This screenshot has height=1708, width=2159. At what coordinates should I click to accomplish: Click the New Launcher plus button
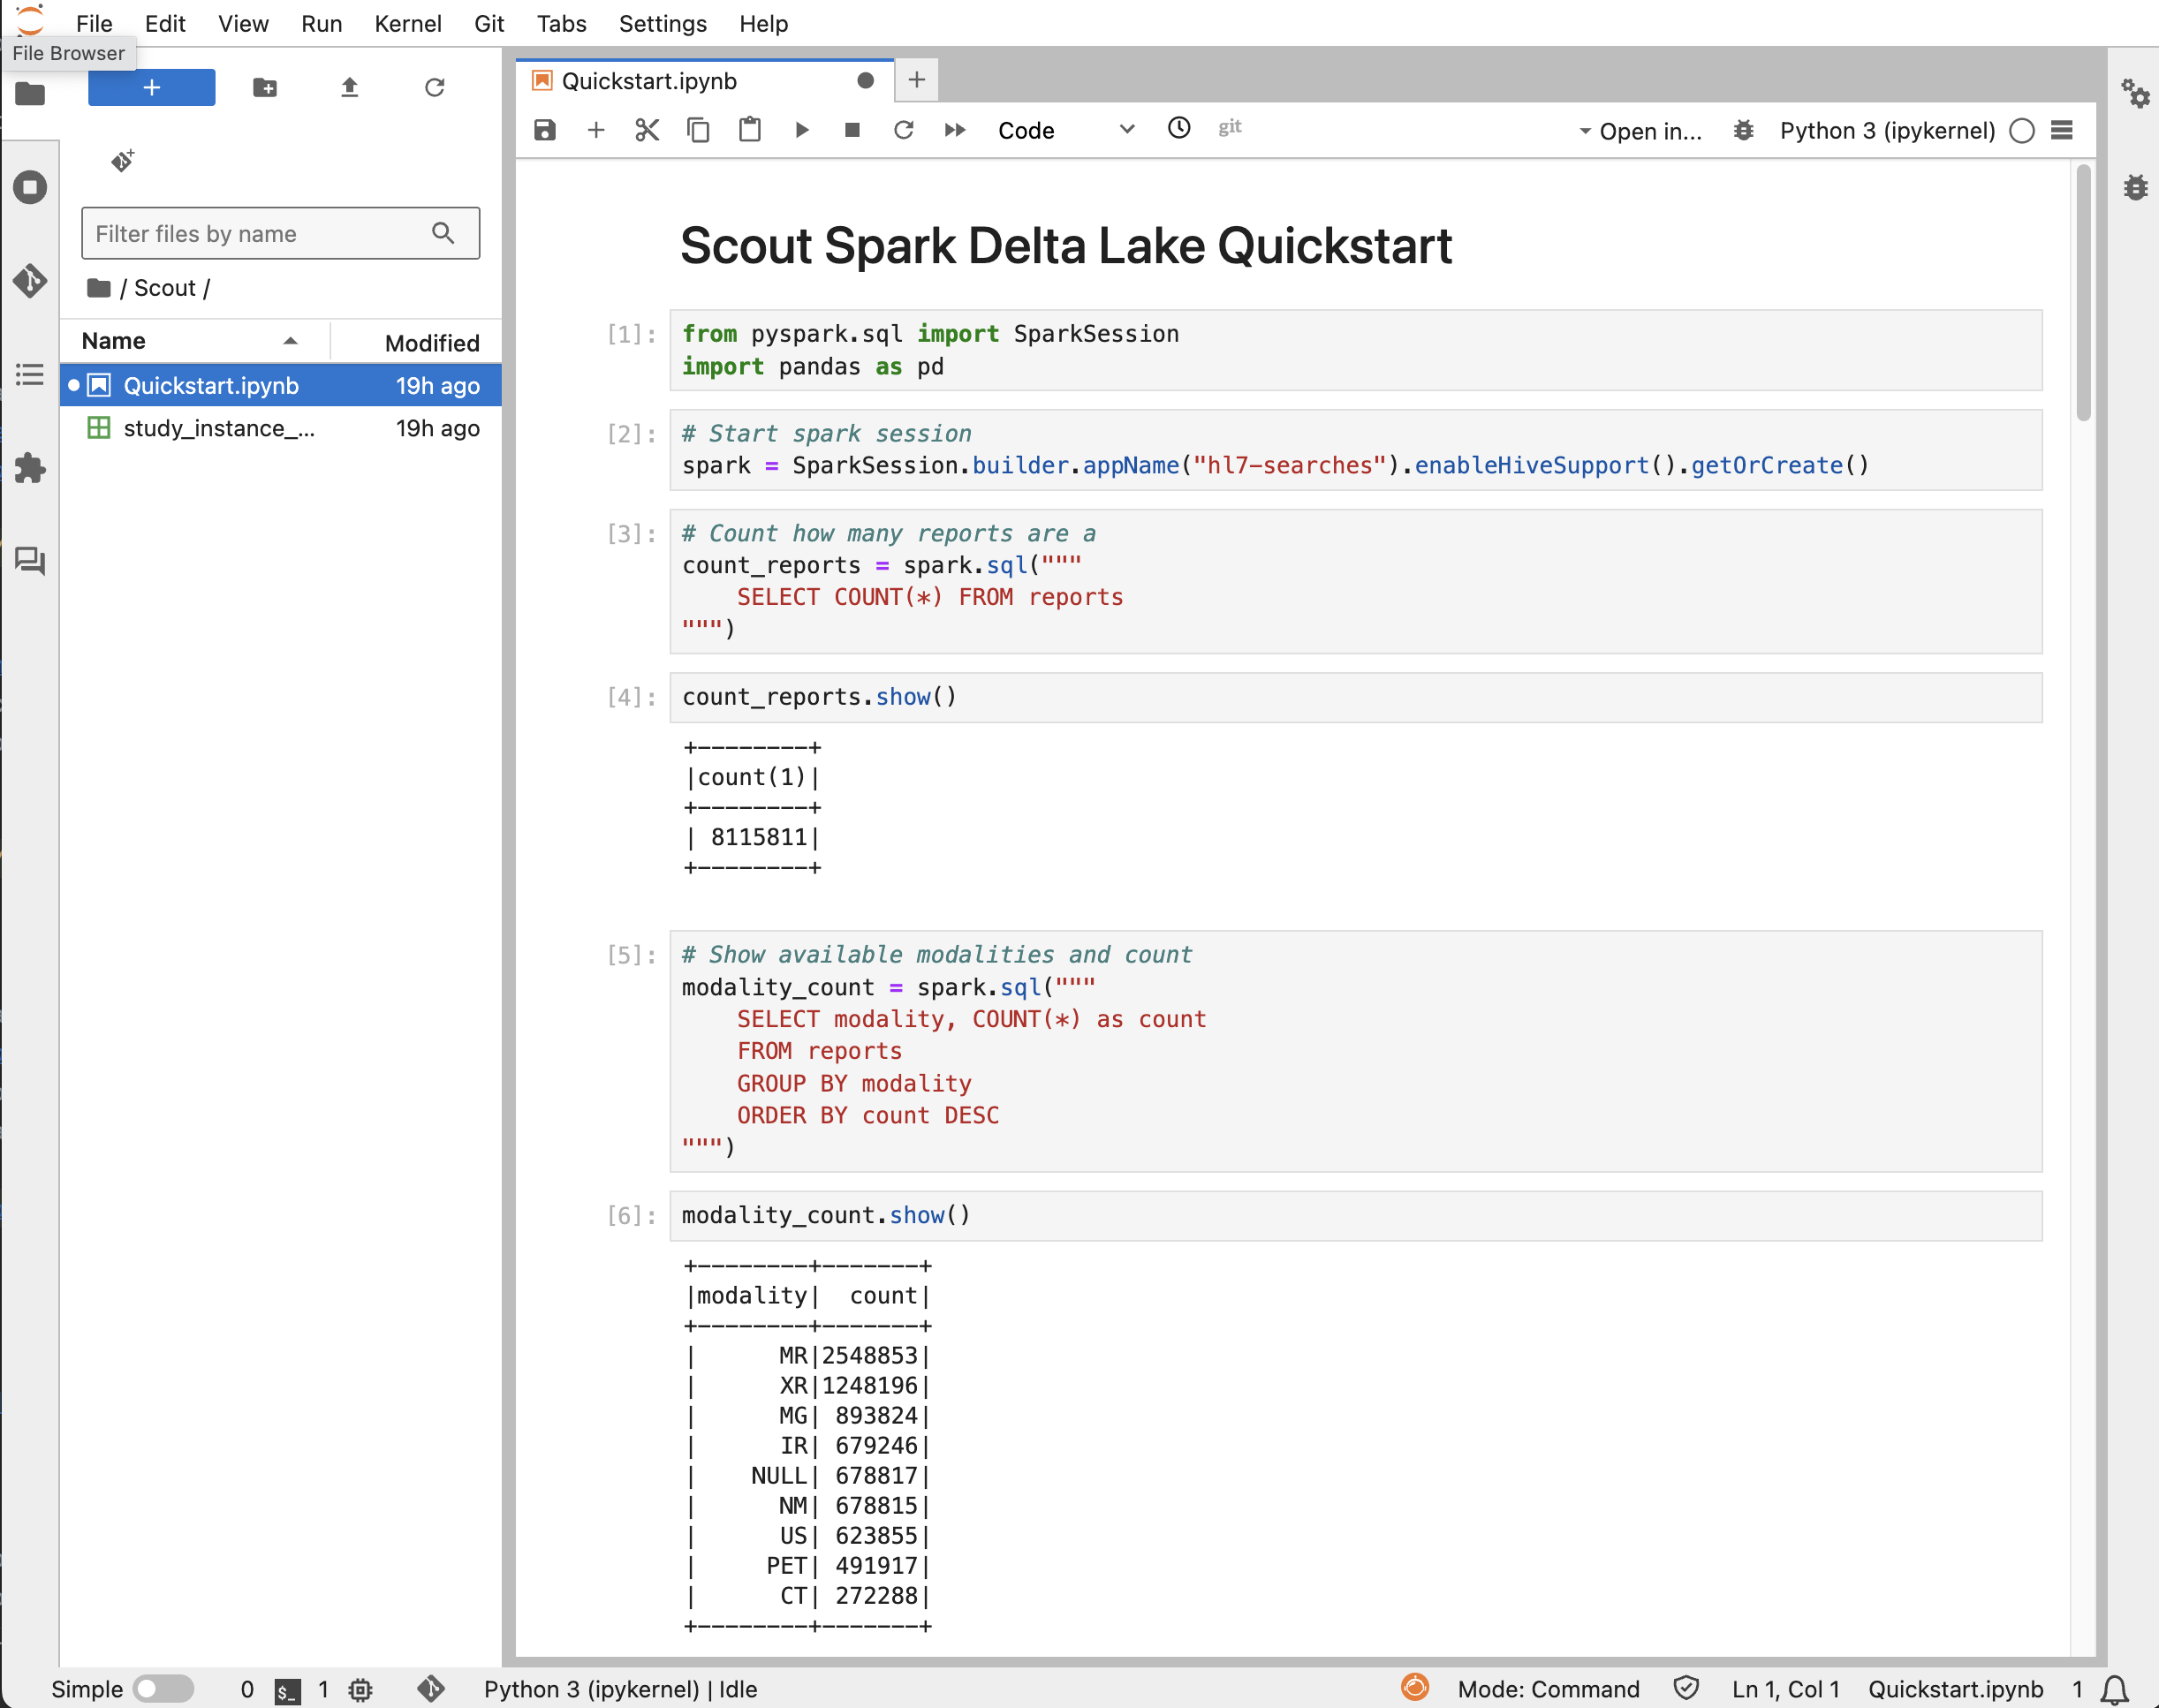coord(151,88)
